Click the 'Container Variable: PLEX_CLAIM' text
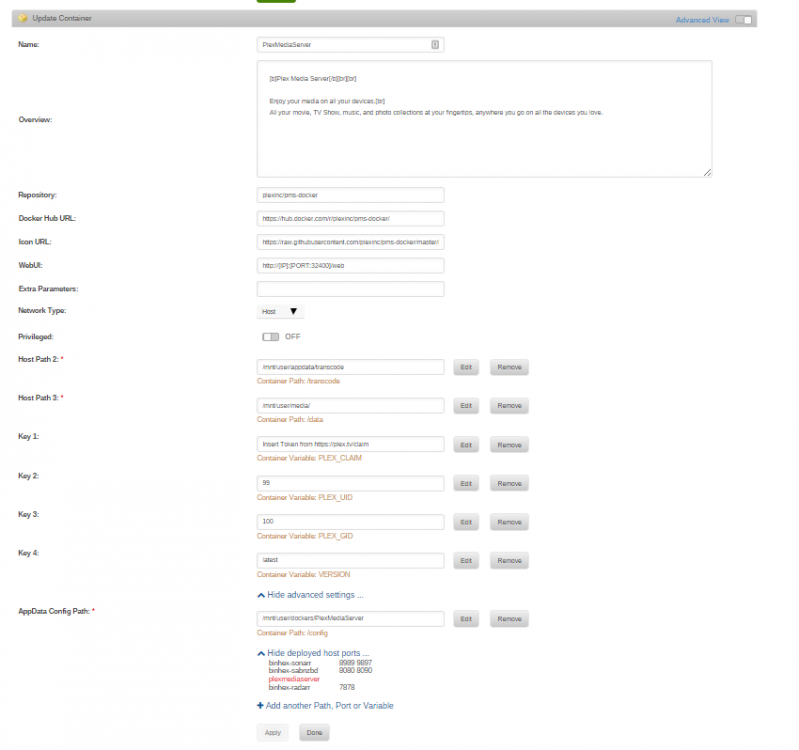This screenshot has height=750, width=799. (309, 458)
